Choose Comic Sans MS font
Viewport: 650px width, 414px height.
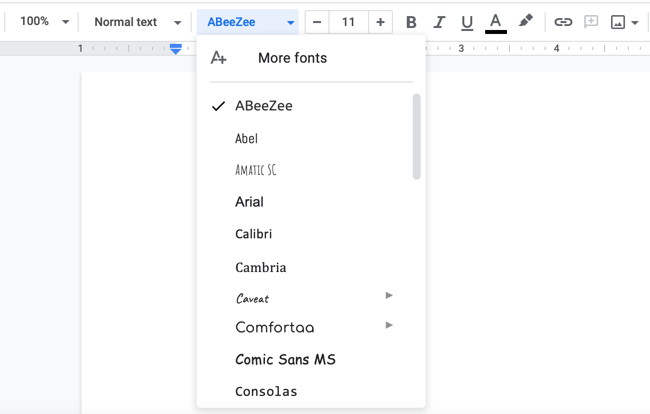click(285, 360)
